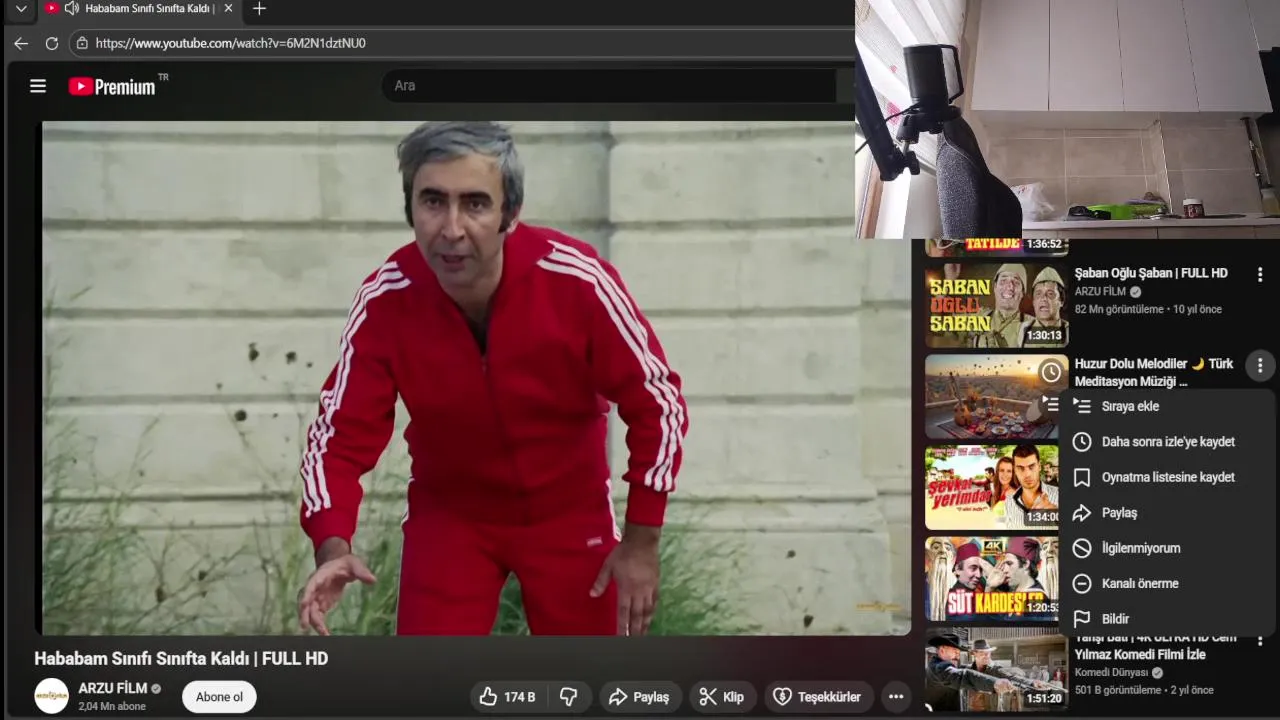Viewport: 1280px width, 720px height.
Task: Mute the tab via speaker icon
Action: pyautogui.click(x=71, y=9)
